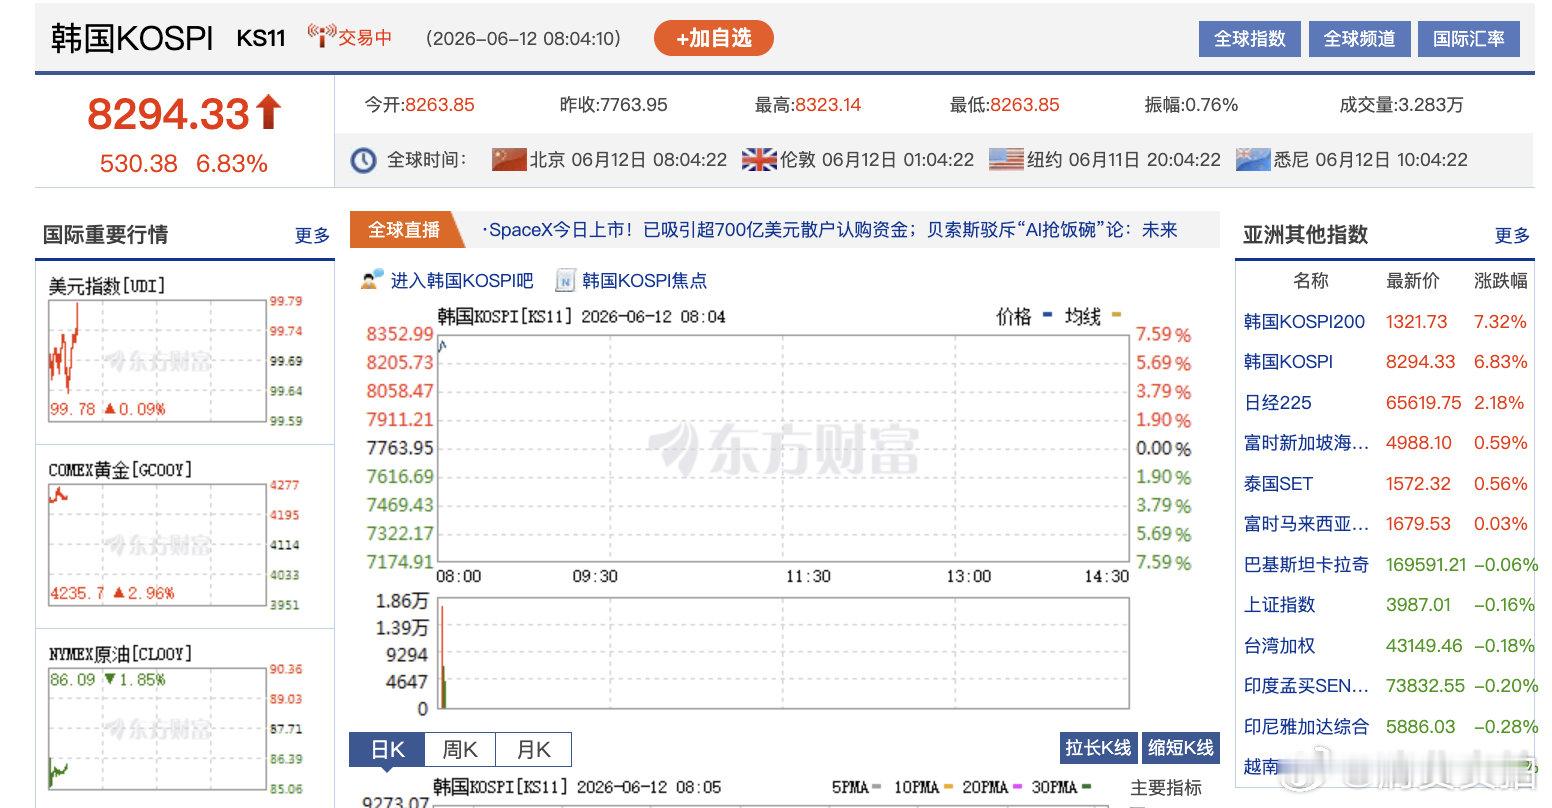Click the live trading broadcast signal icon
Screen dimensions: 1552x808
320,37
